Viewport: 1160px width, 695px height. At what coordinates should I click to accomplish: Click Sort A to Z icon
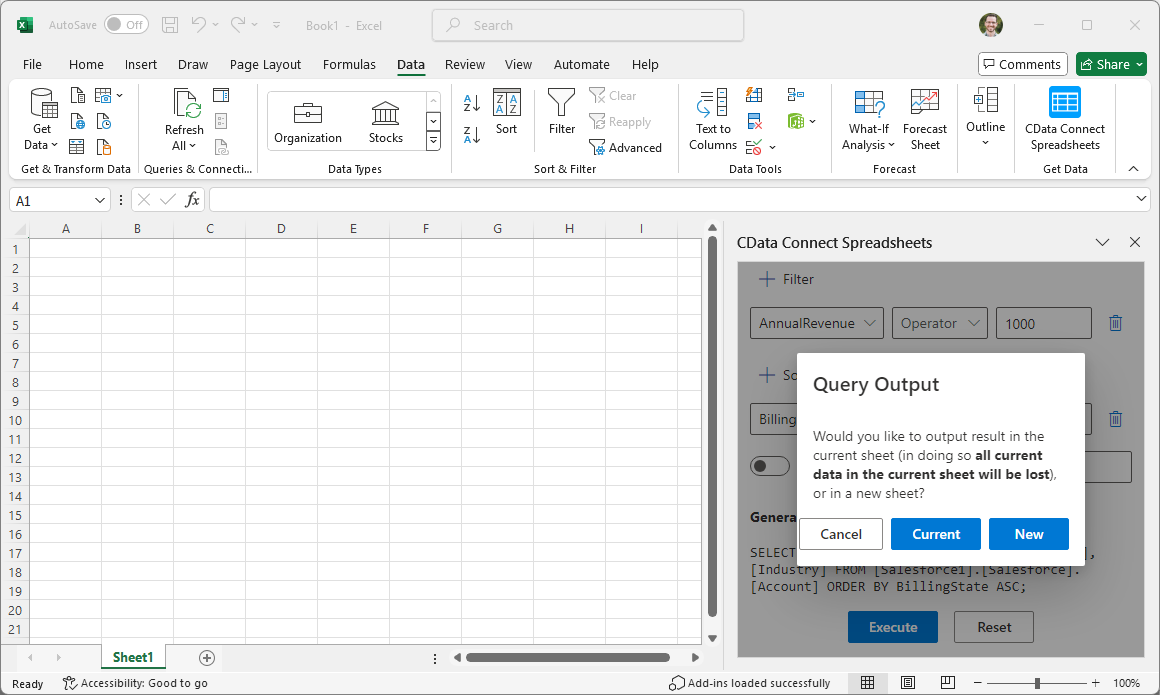[472, 104]
